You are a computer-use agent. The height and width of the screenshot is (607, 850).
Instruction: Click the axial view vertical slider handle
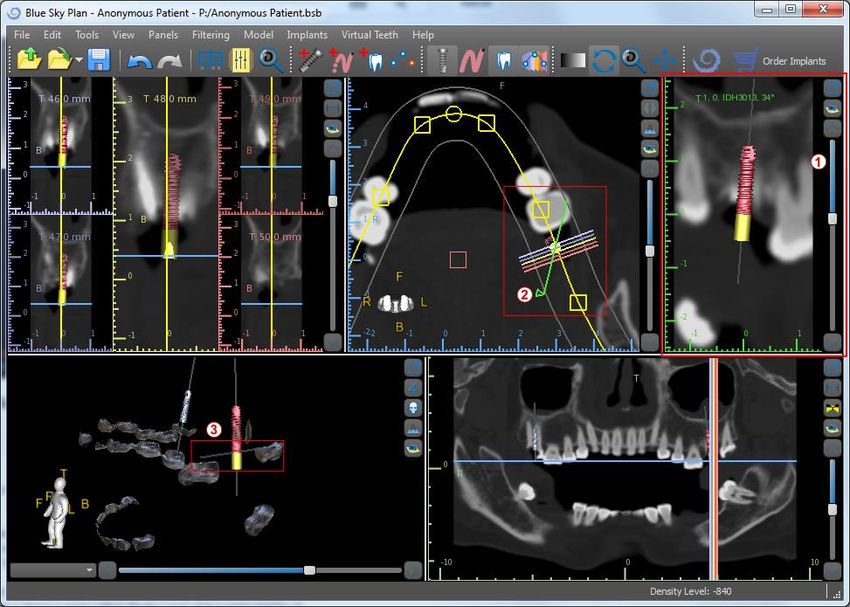pyautogui.click(x=649, y=251)
